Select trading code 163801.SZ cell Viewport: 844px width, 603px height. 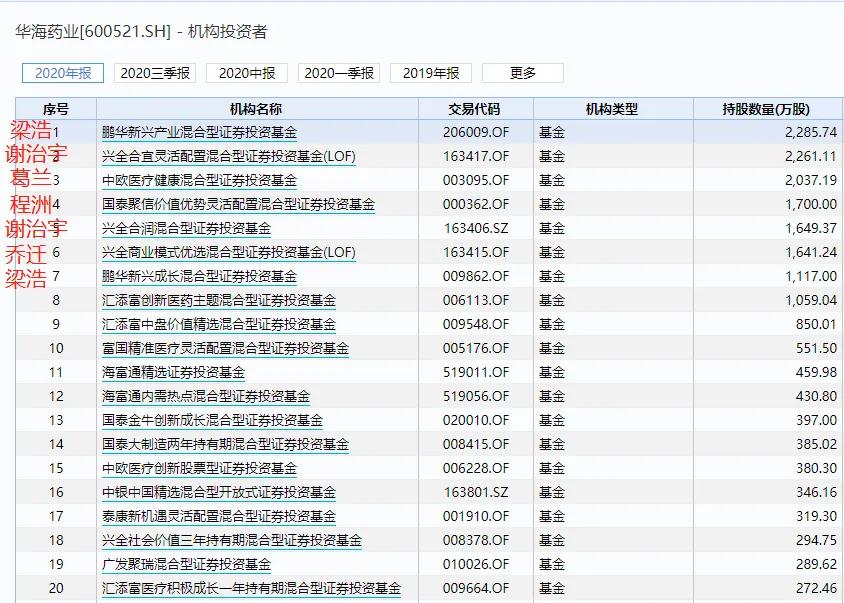pyautogui.click(x=476, y=492)
